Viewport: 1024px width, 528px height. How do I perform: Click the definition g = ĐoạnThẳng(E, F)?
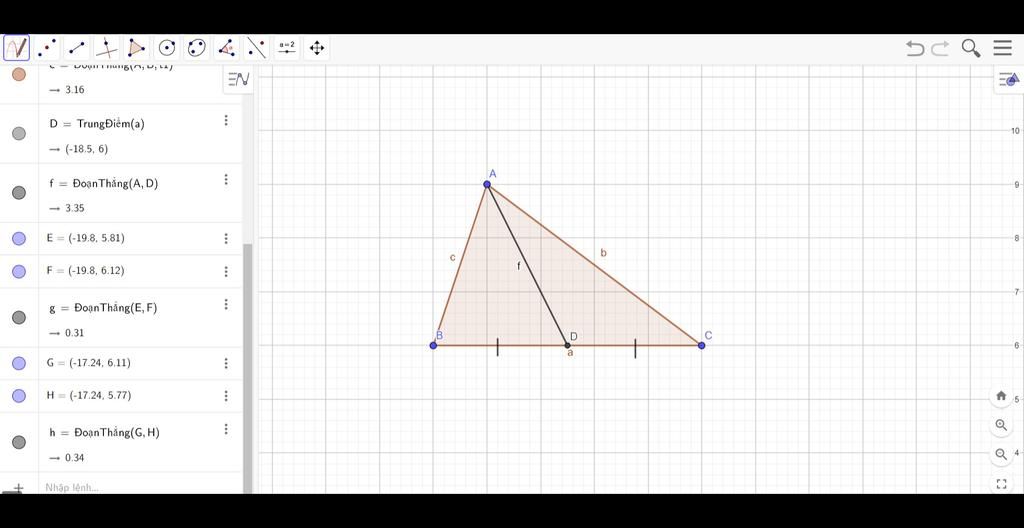click(x=103, y=308)
